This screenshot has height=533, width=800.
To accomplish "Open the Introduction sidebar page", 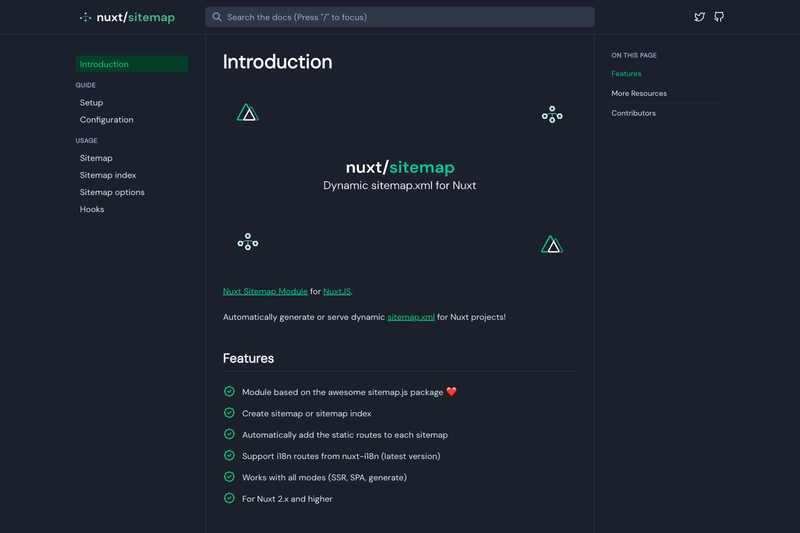I will [132, 64].
